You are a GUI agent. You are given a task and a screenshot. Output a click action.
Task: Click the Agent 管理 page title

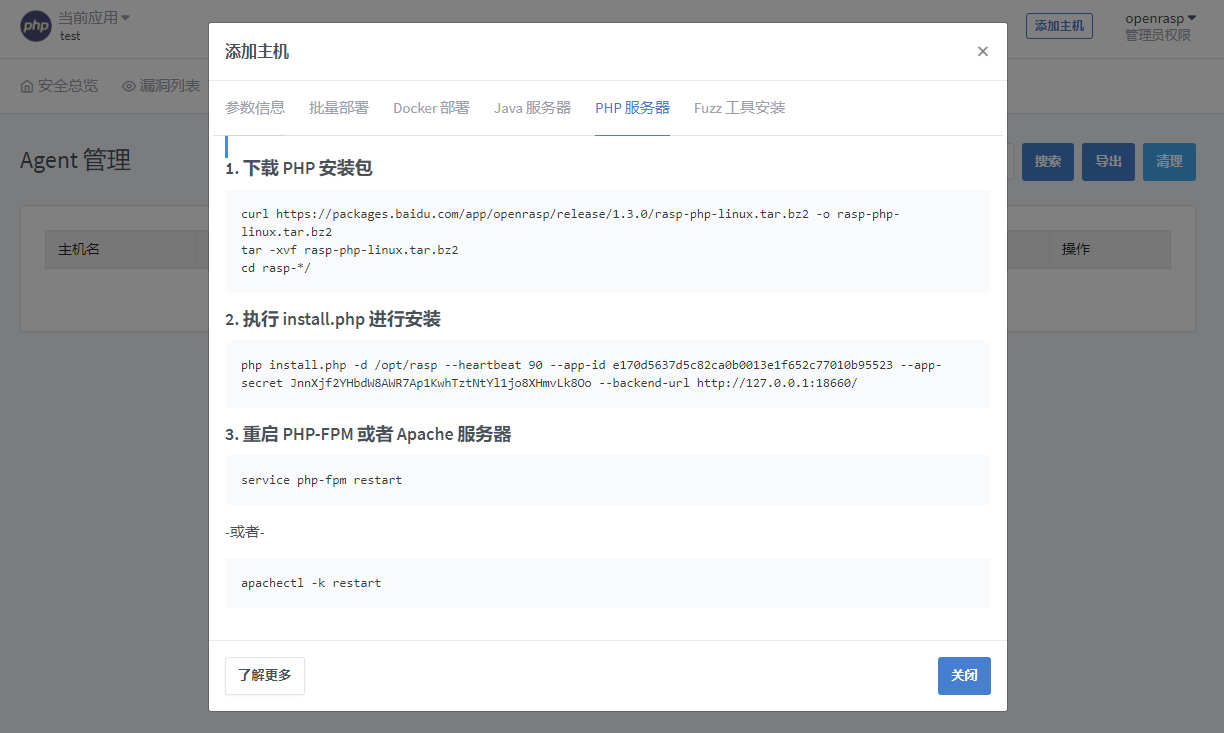point(75,160)
